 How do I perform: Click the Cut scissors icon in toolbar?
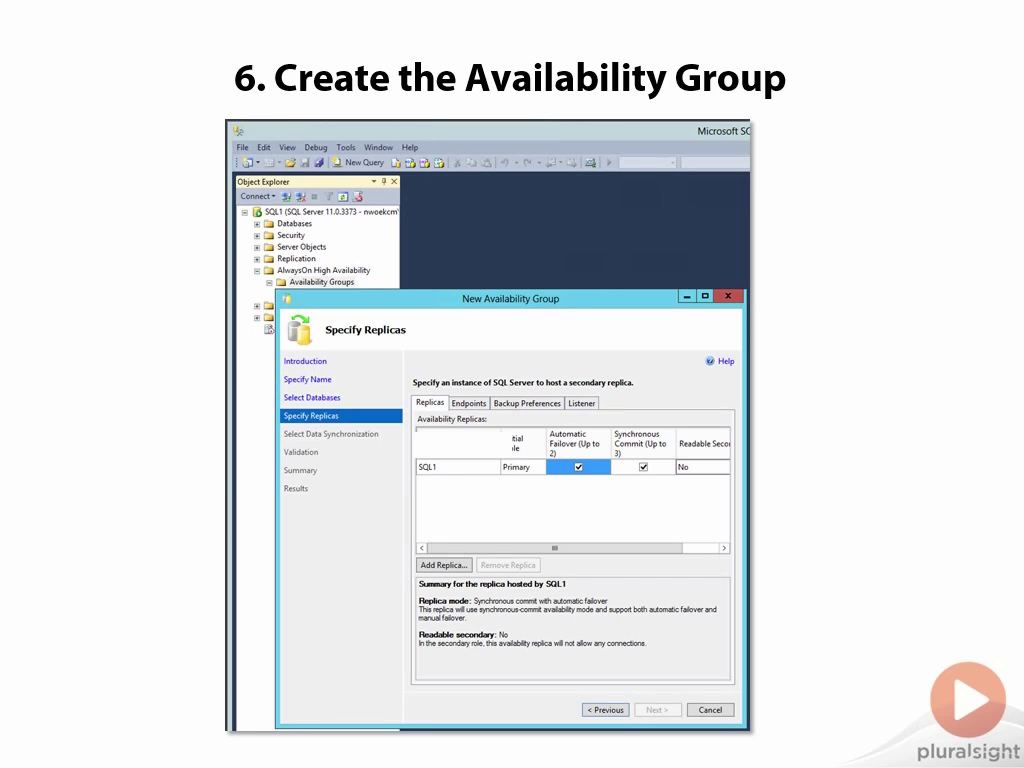coord(457,163)
